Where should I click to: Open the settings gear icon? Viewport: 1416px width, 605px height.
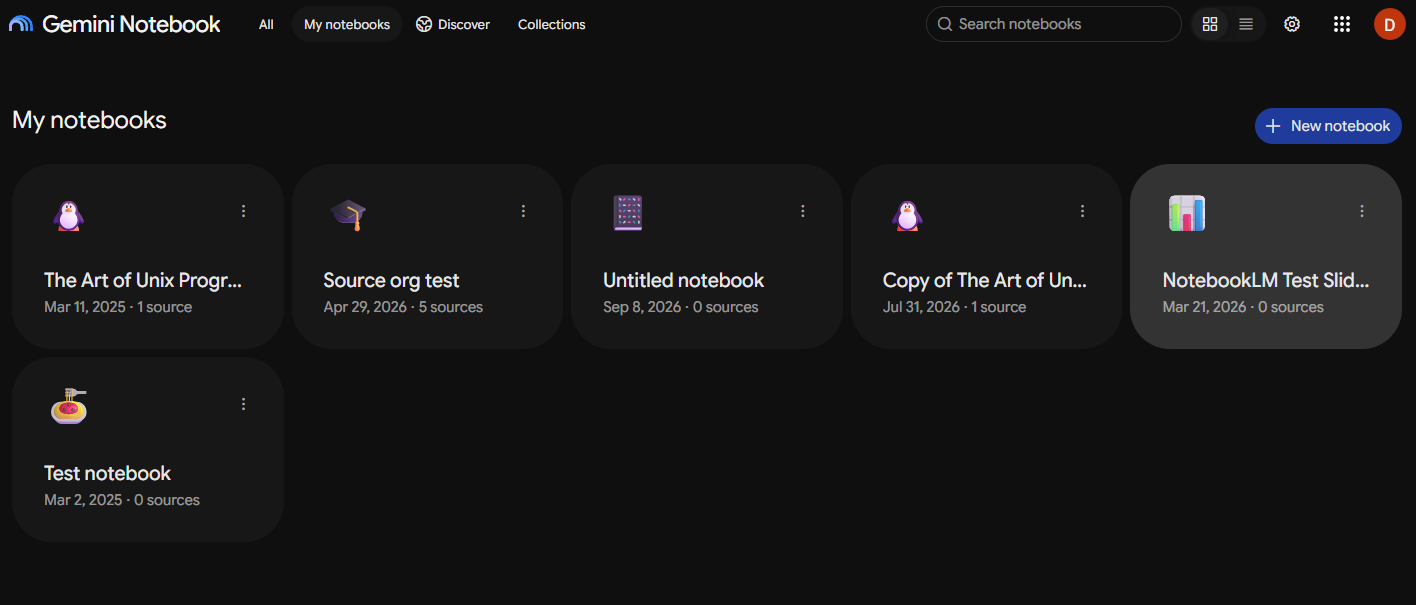coord(1292,24)
